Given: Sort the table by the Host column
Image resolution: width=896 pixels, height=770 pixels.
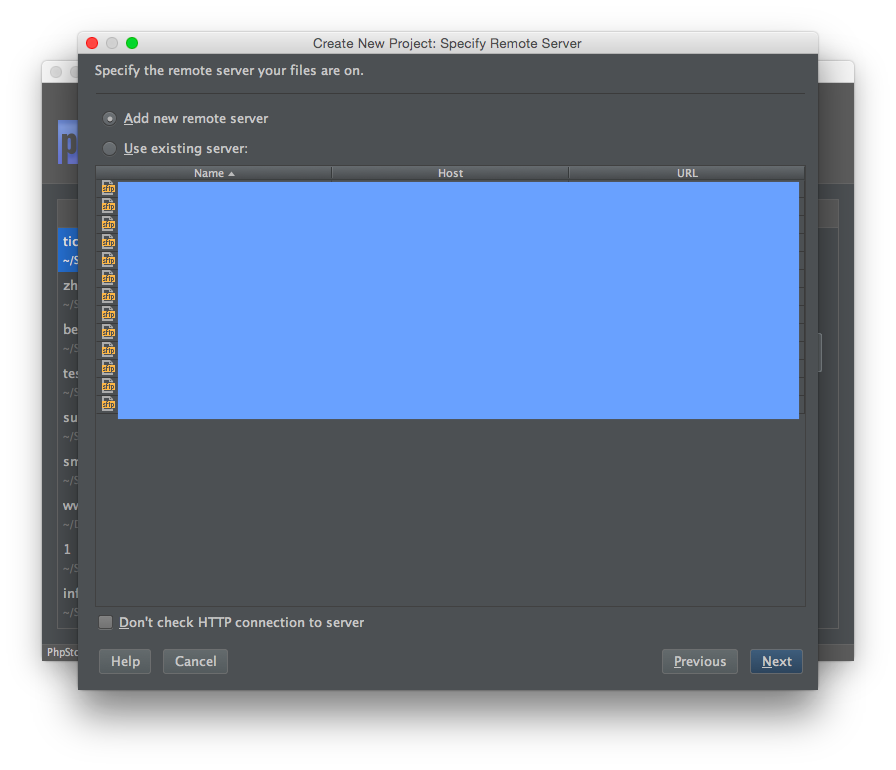Looking at the screenshot, I should pyautogui.click(x=450, y=173).
